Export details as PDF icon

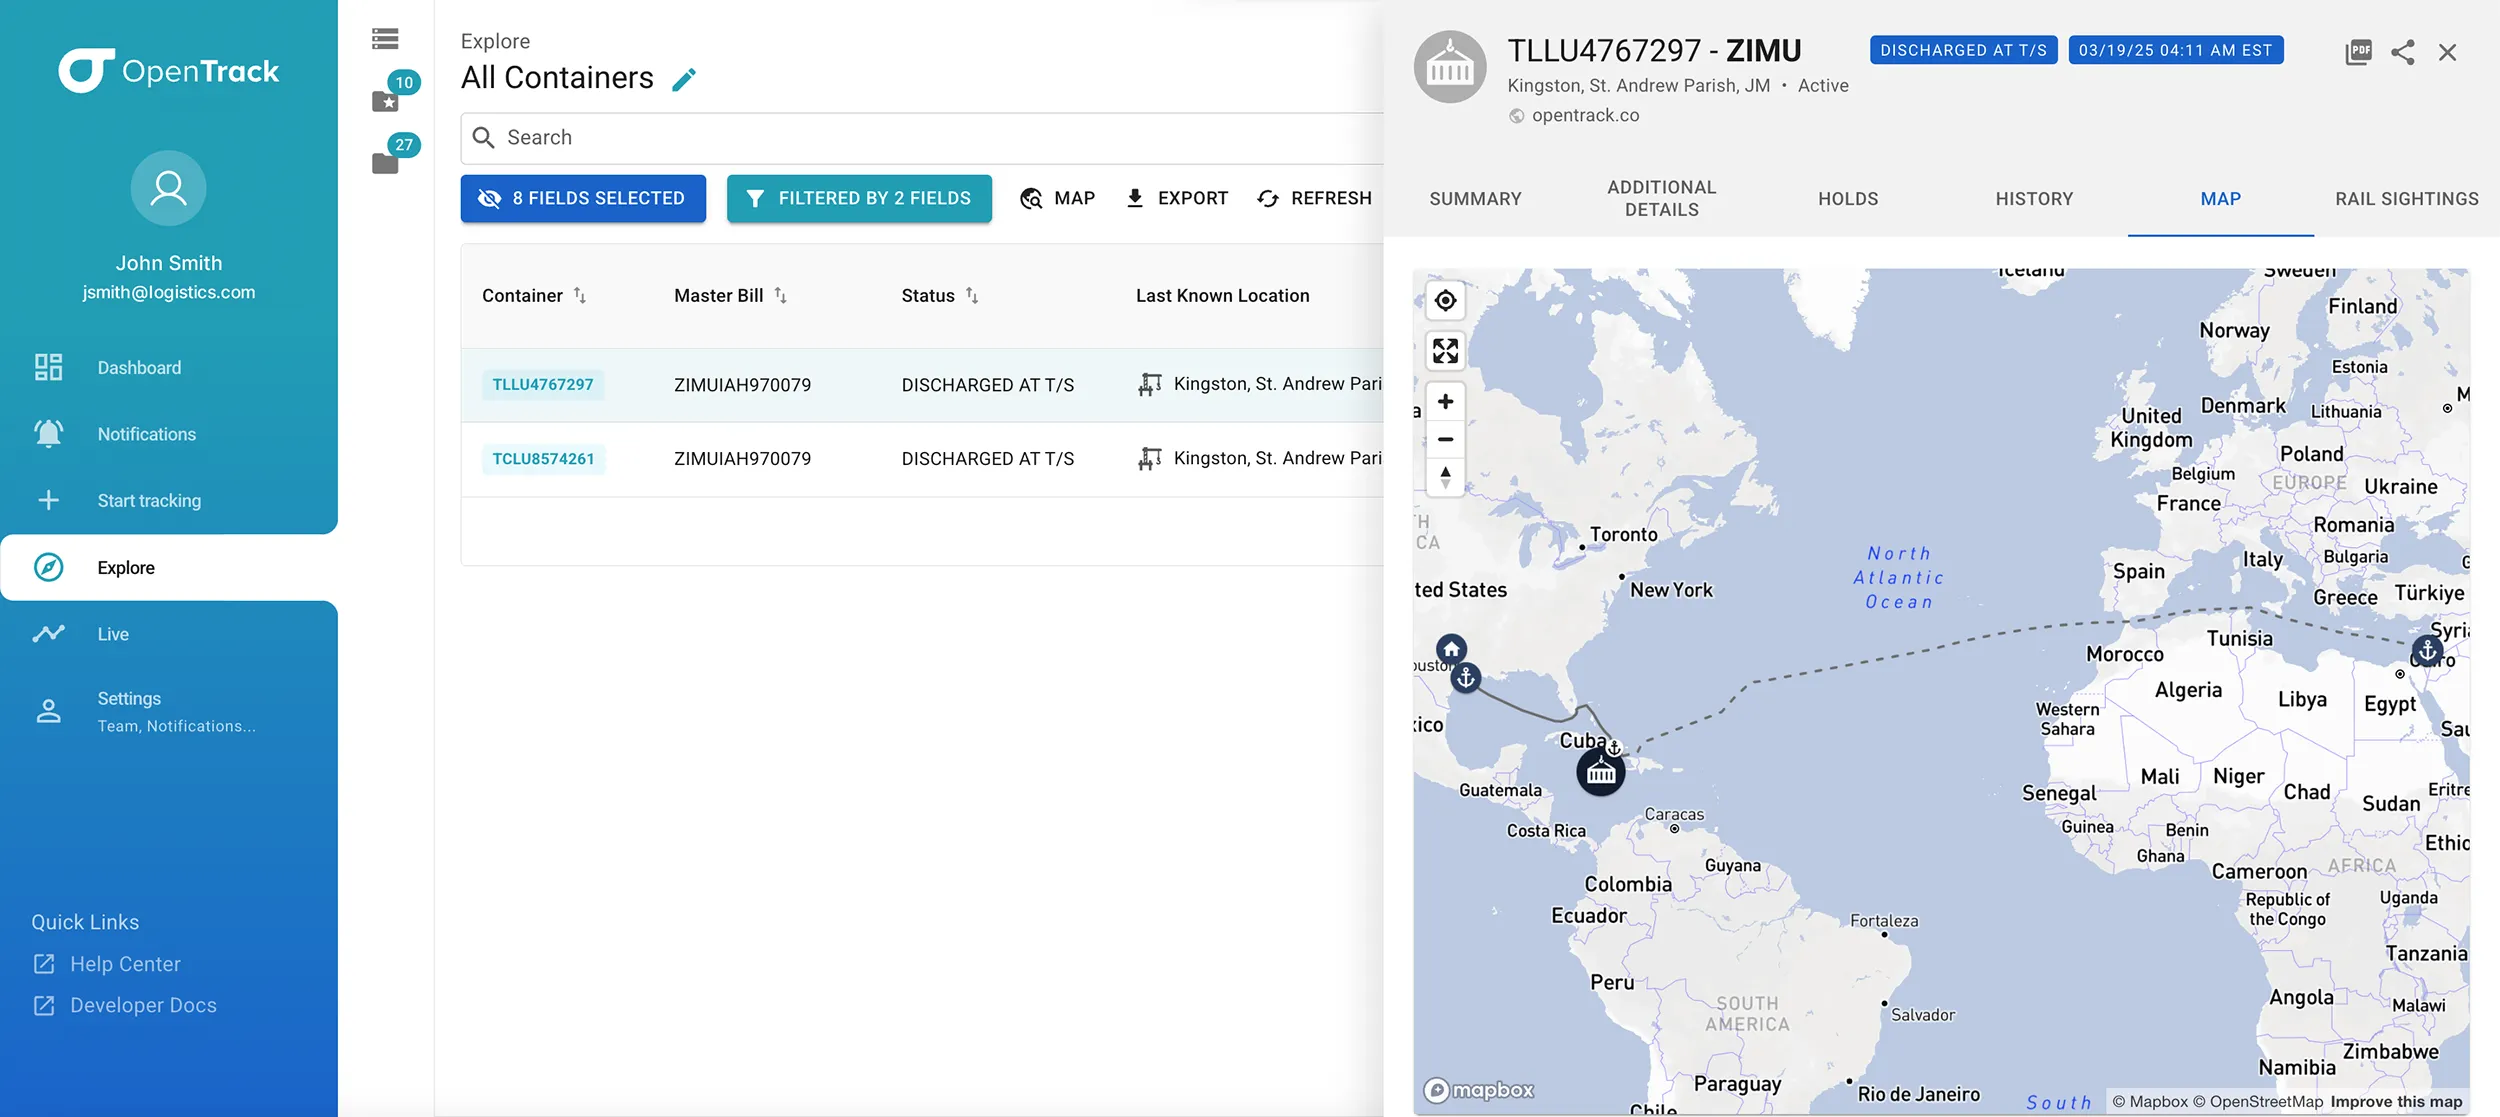pyautogui.click(x=2358, y=52)
